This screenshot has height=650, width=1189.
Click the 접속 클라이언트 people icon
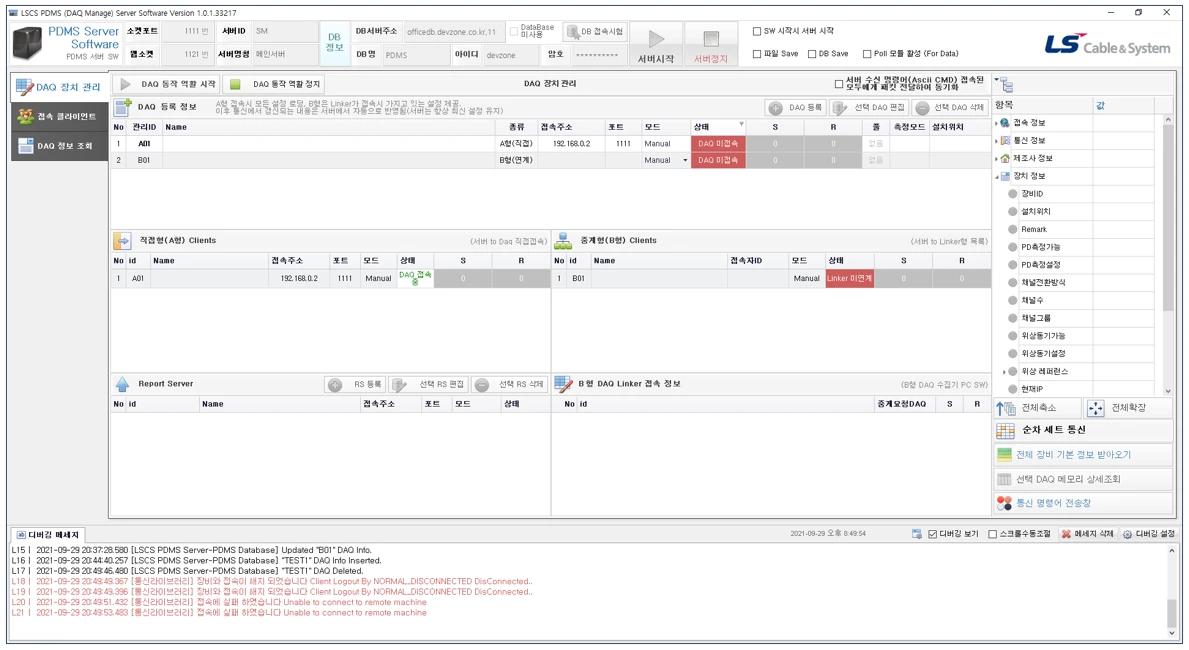pos(26,117)
